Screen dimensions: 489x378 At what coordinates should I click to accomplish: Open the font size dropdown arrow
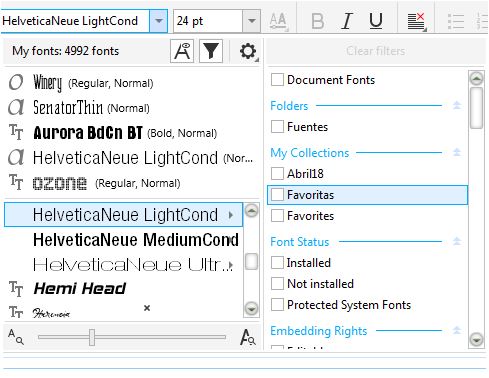point(252,21)
